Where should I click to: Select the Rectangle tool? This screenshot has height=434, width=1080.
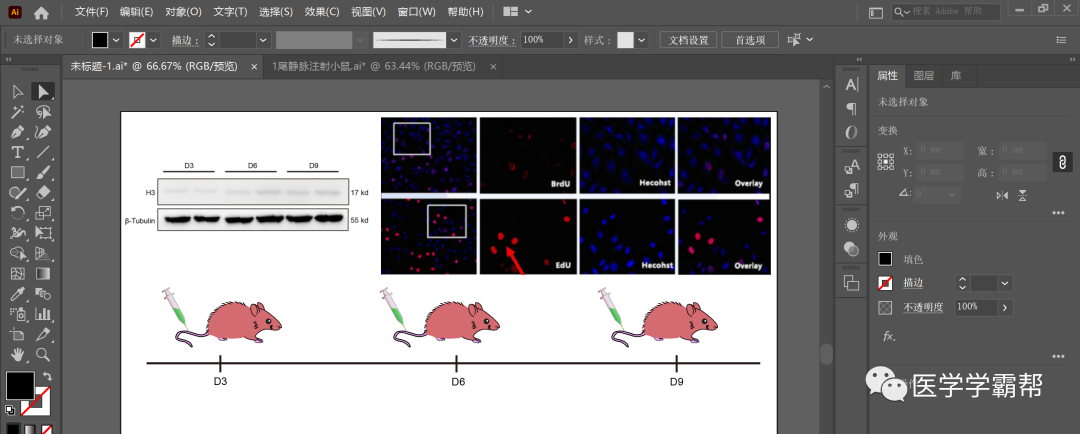point(17,172)
